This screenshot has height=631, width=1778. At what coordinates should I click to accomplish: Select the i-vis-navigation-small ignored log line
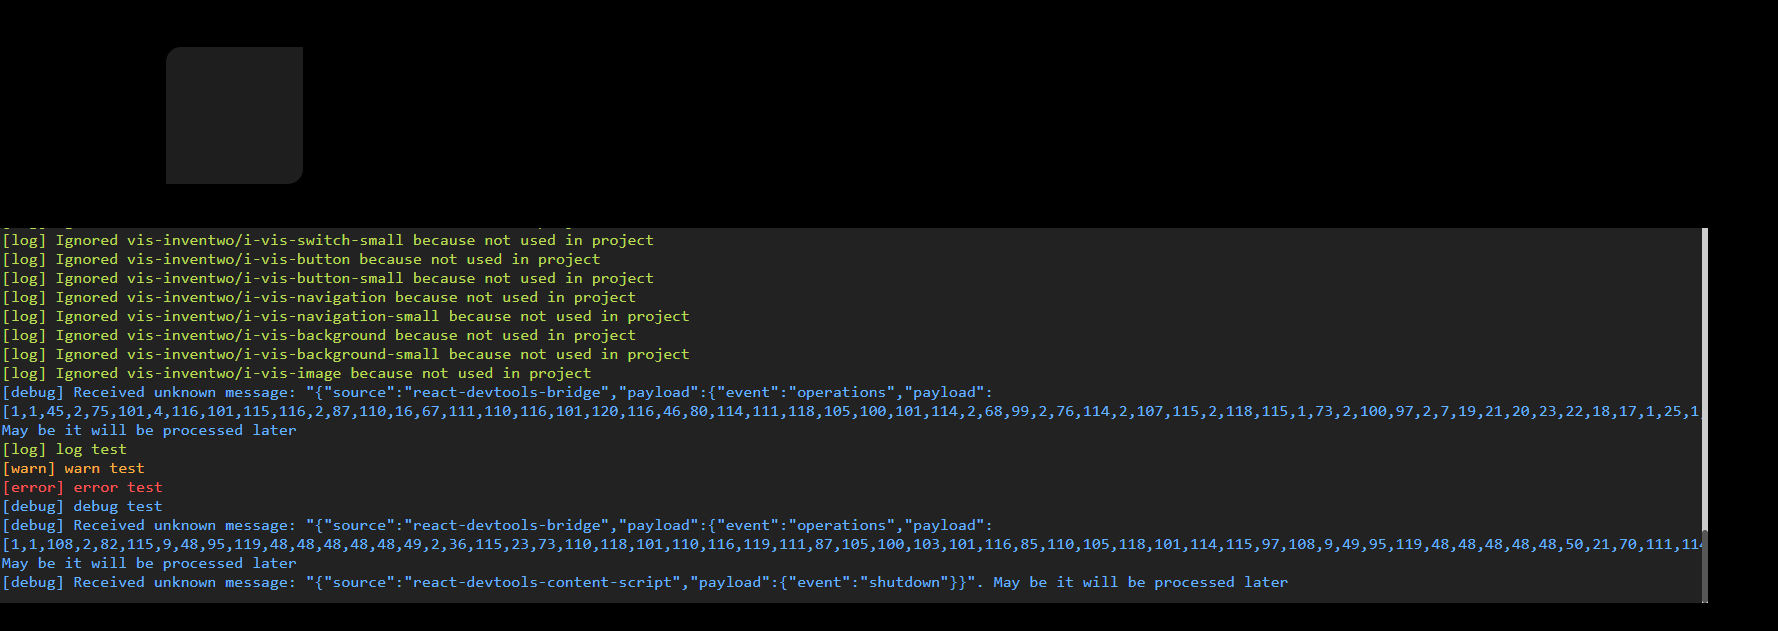(x=346, y=317)
